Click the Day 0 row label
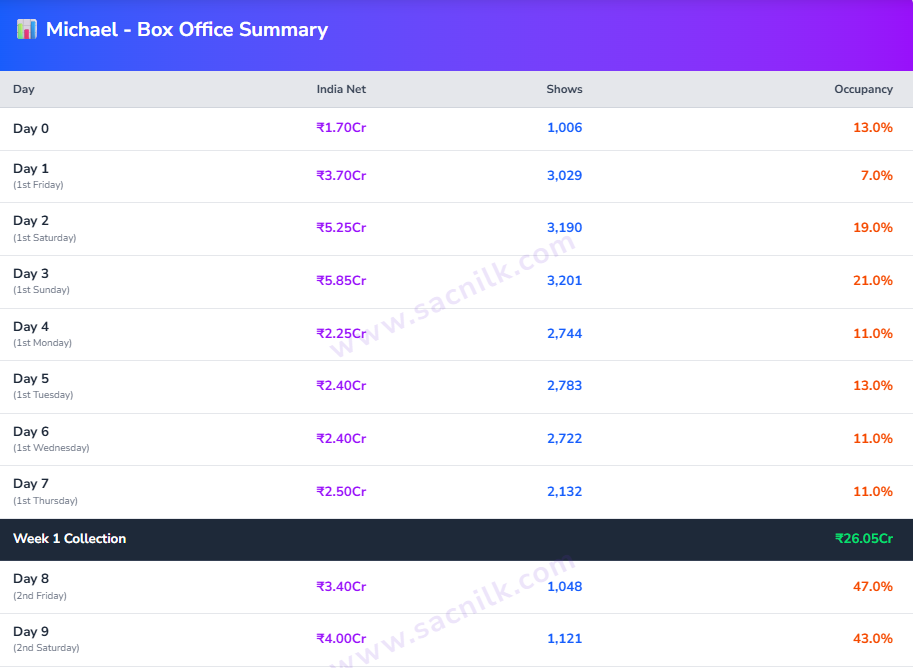913x668 pixels. [31, 128]
